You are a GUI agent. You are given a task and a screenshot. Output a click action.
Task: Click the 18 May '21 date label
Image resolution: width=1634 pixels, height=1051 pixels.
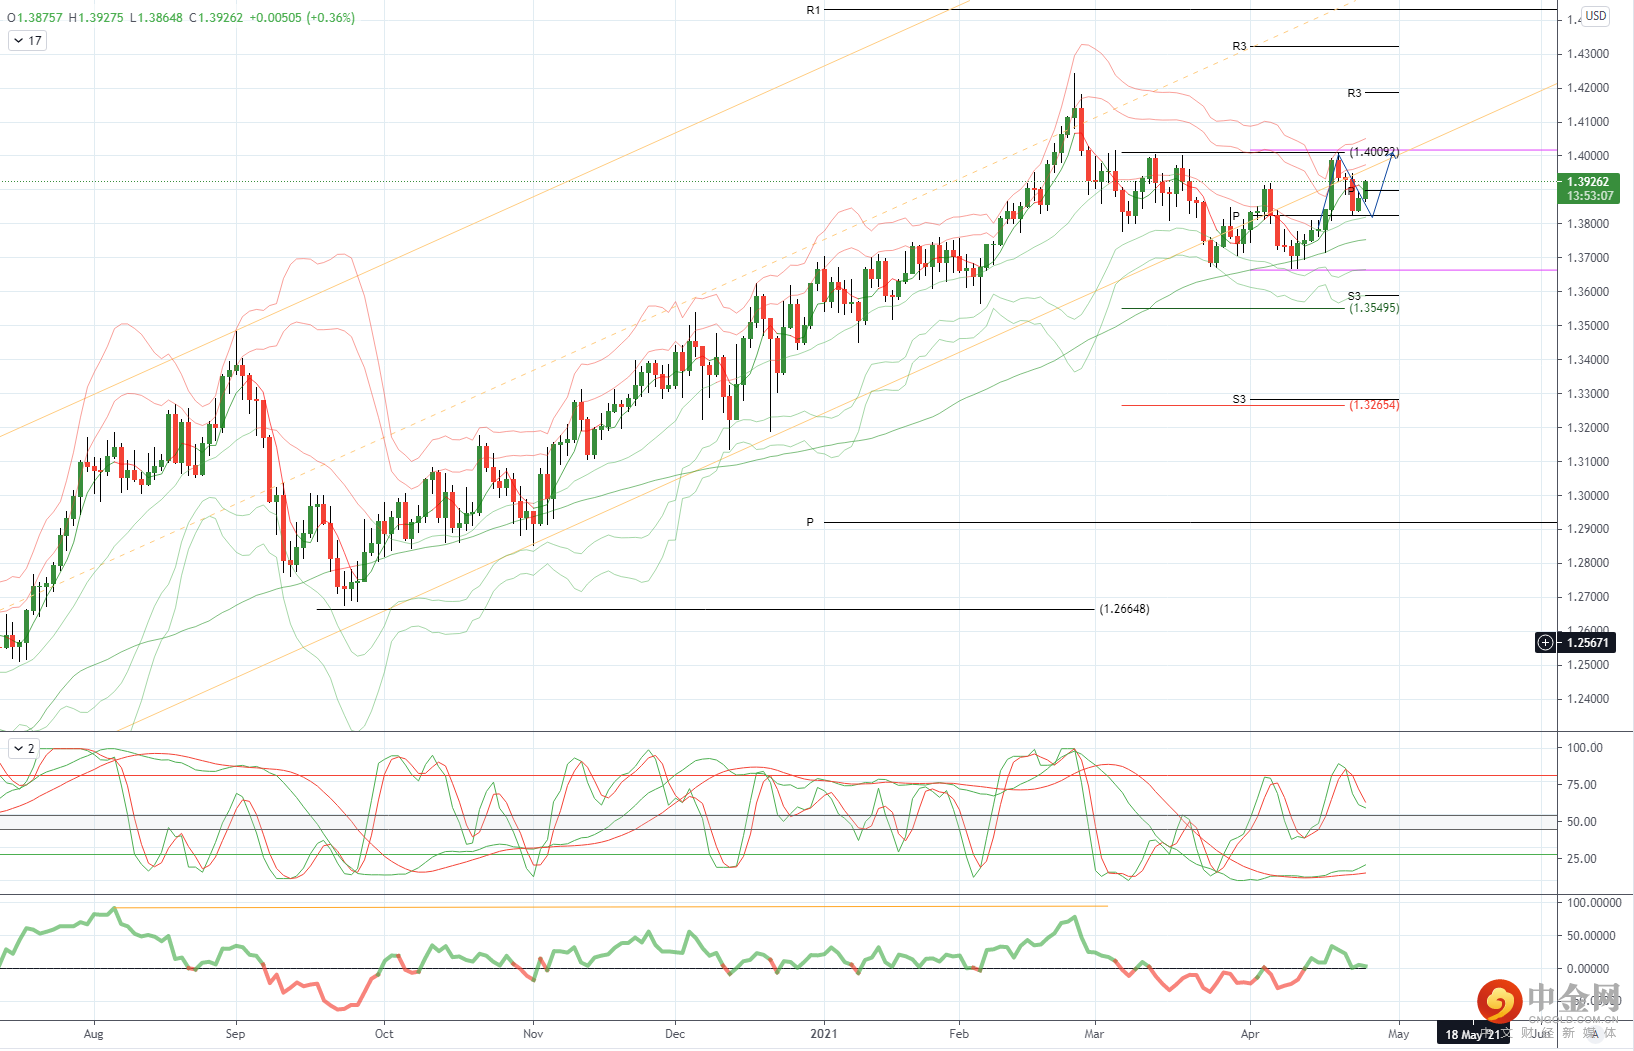1473,1035
